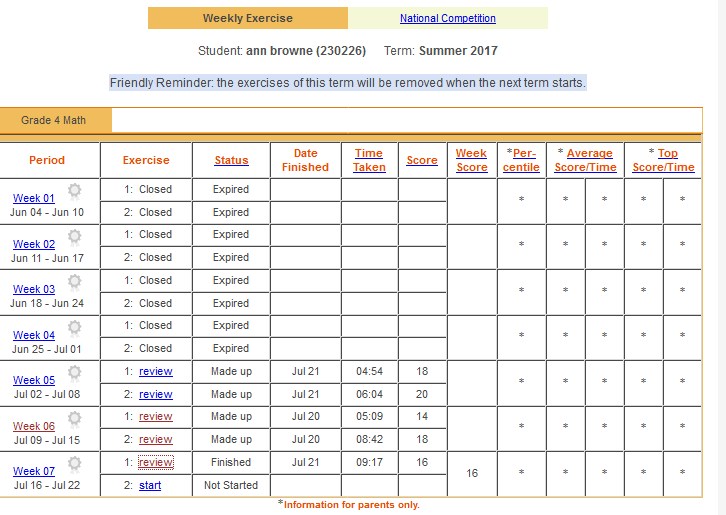Click the 'Finished' status in Week 07
This screenshot has height=515, width=726.
click(231, 462)
